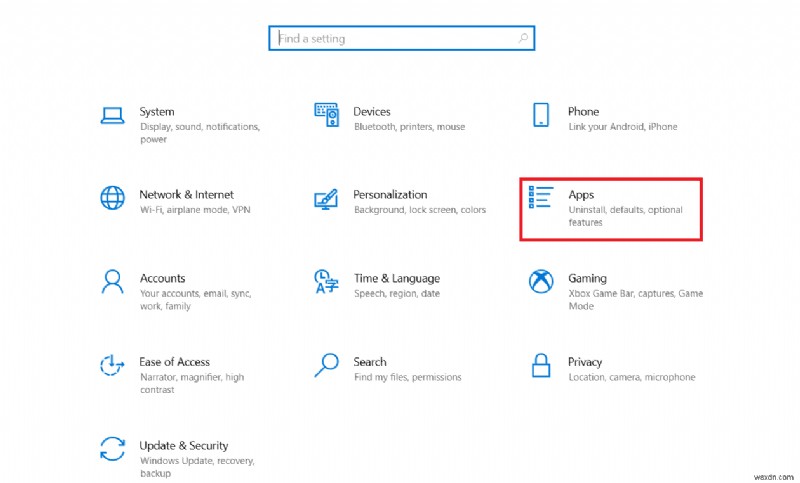Open the Ease of Access icon
The width and height of the screenshot is (800, 483).
point(113,365)
